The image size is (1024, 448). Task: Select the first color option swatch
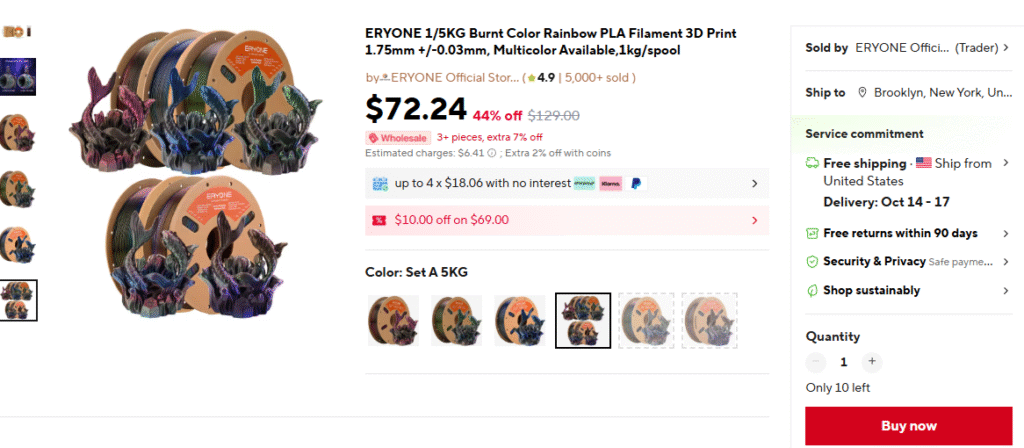pyautogui.click(x=392, y=321)
